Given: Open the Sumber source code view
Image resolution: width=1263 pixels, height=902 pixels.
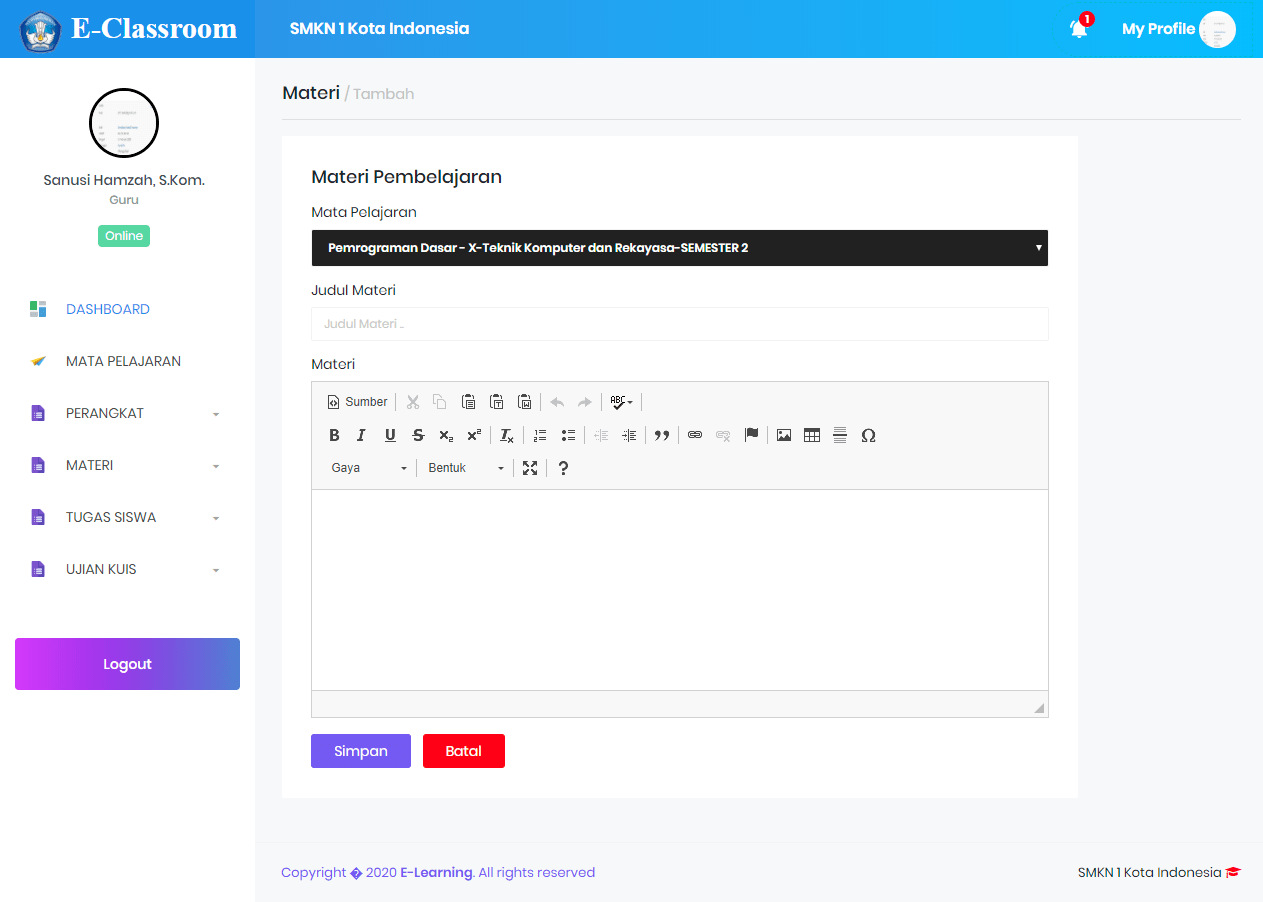Looking at the screenshot, I should 356,401.
